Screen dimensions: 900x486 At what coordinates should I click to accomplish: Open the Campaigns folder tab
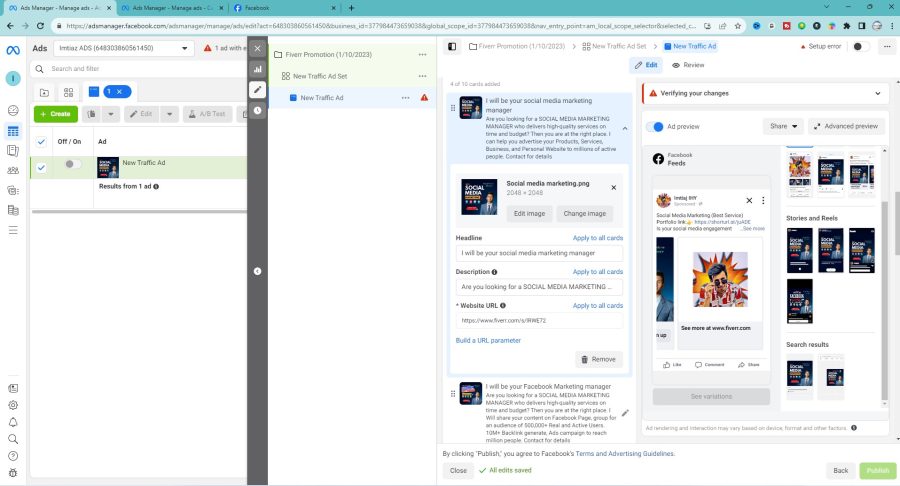(x=44, y=92)
